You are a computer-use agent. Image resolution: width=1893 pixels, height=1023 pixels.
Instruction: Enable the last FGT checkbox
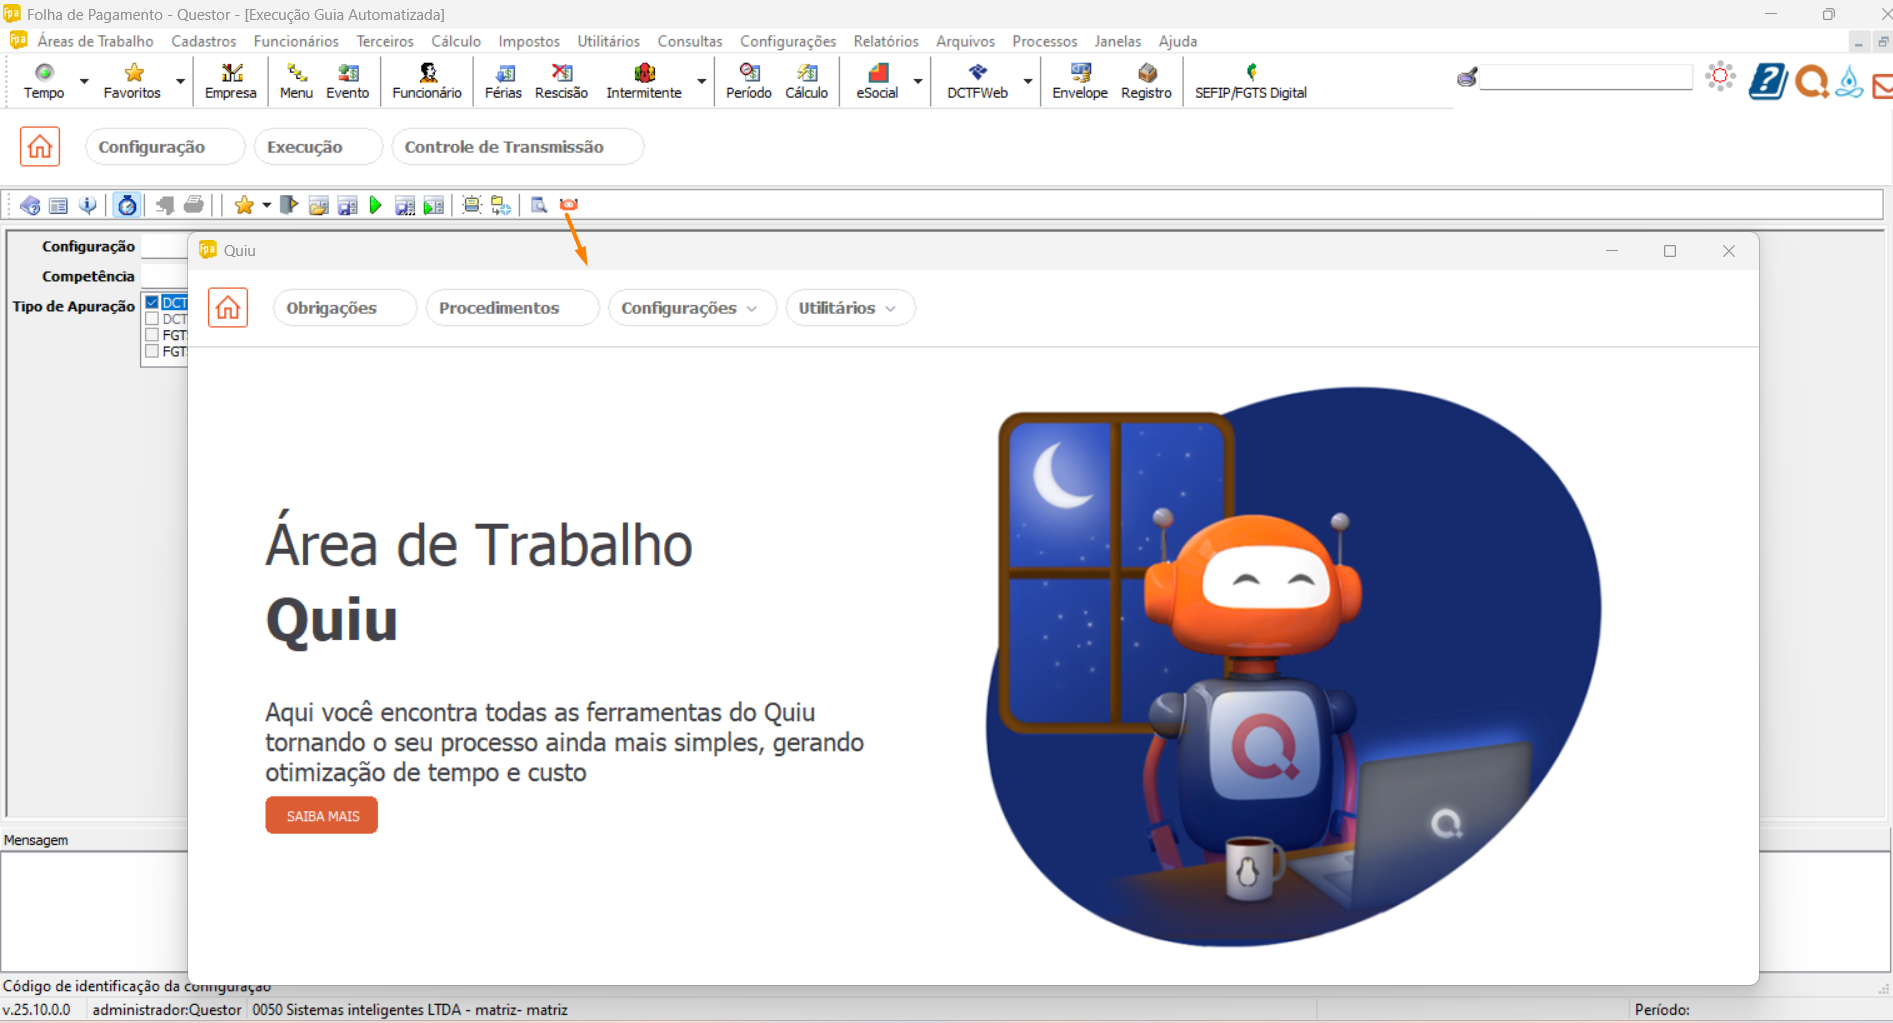(x=153, y=351)
